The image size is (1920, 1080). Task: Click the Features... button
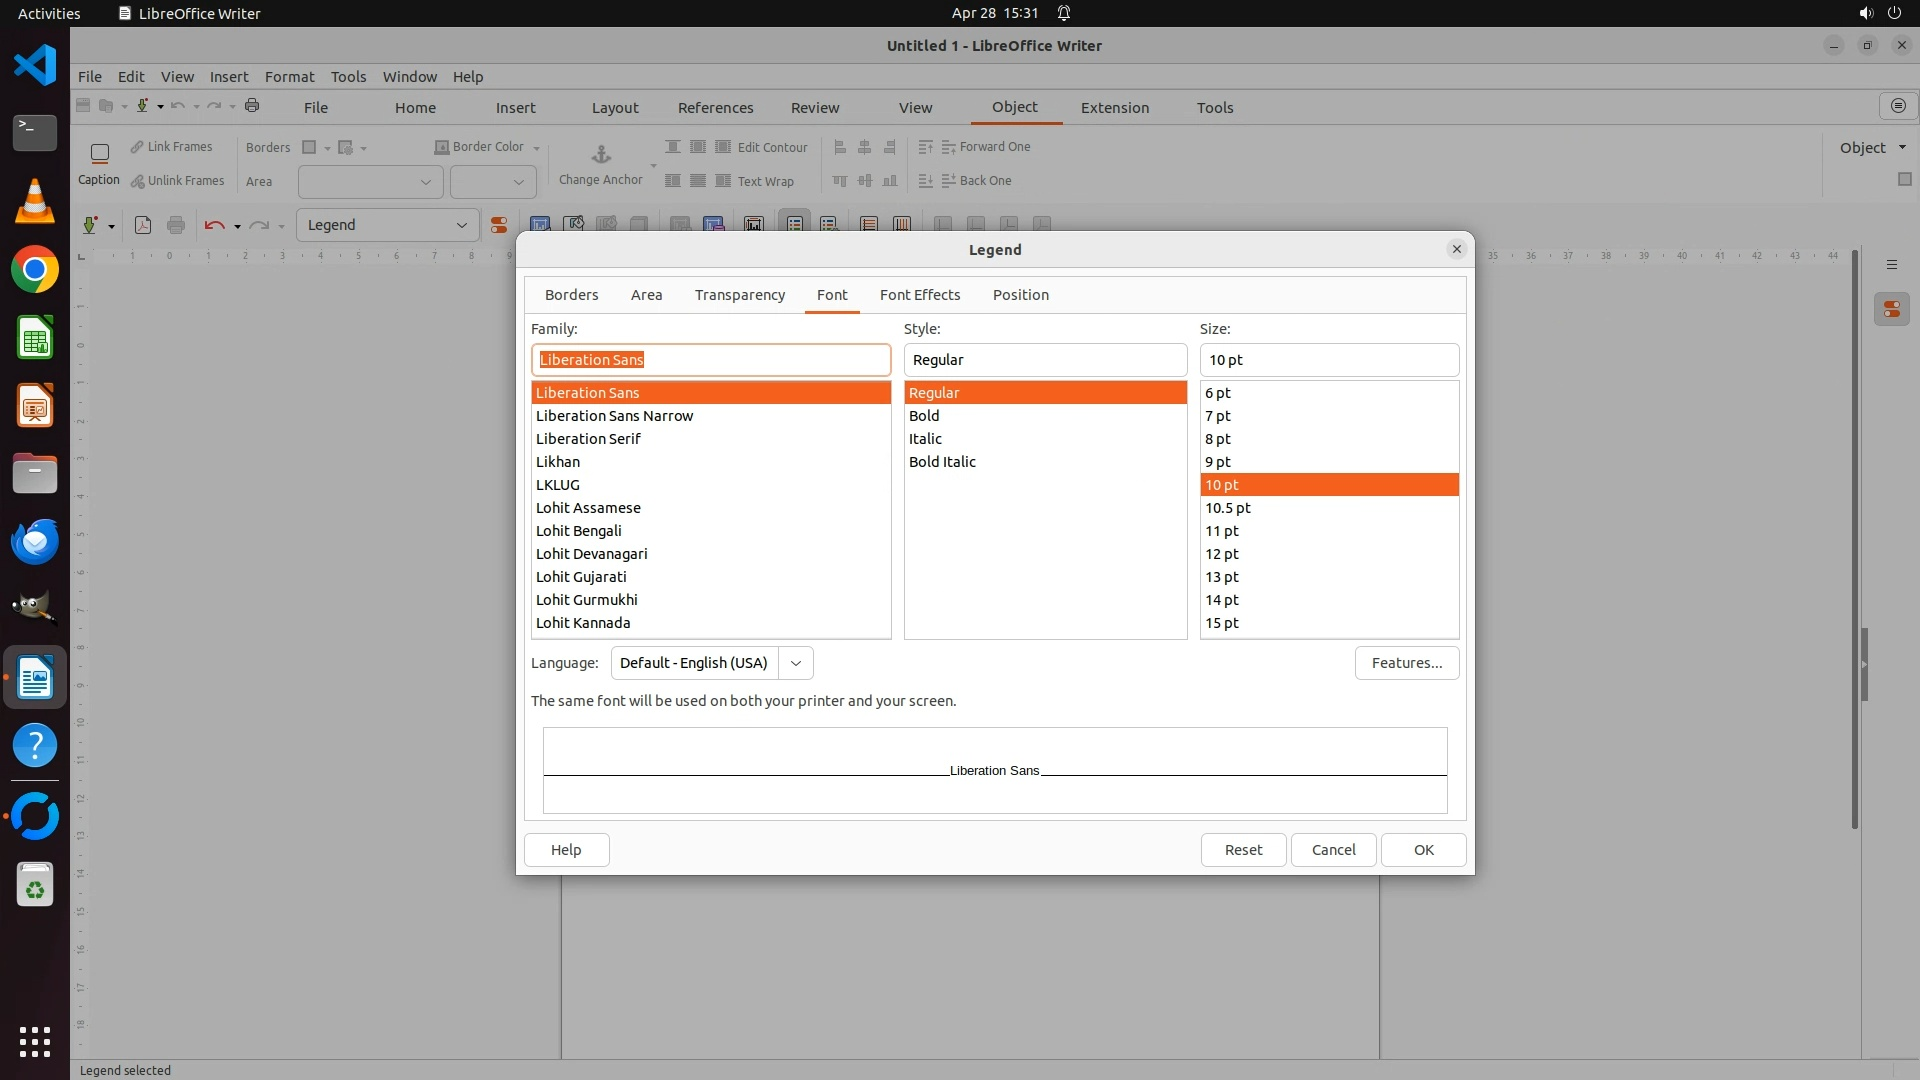click(x=1406, y=663)
